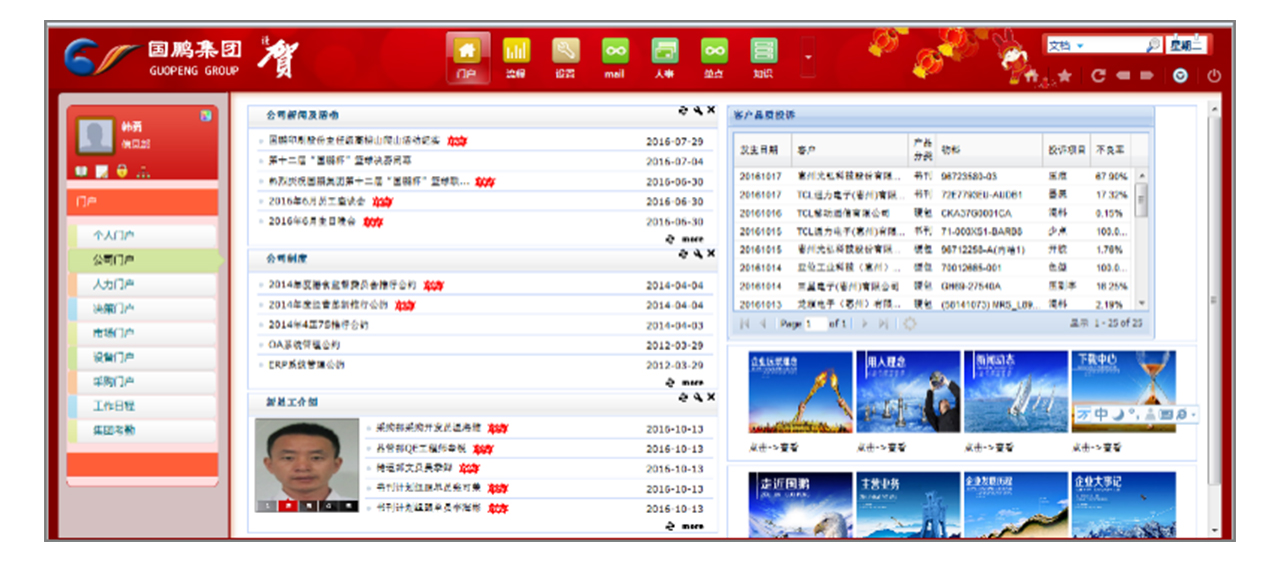The height and width of the screenshot is (562, 1280).
Task: Click the page vertical scrollbar on the right
Action: point(1214,300)
